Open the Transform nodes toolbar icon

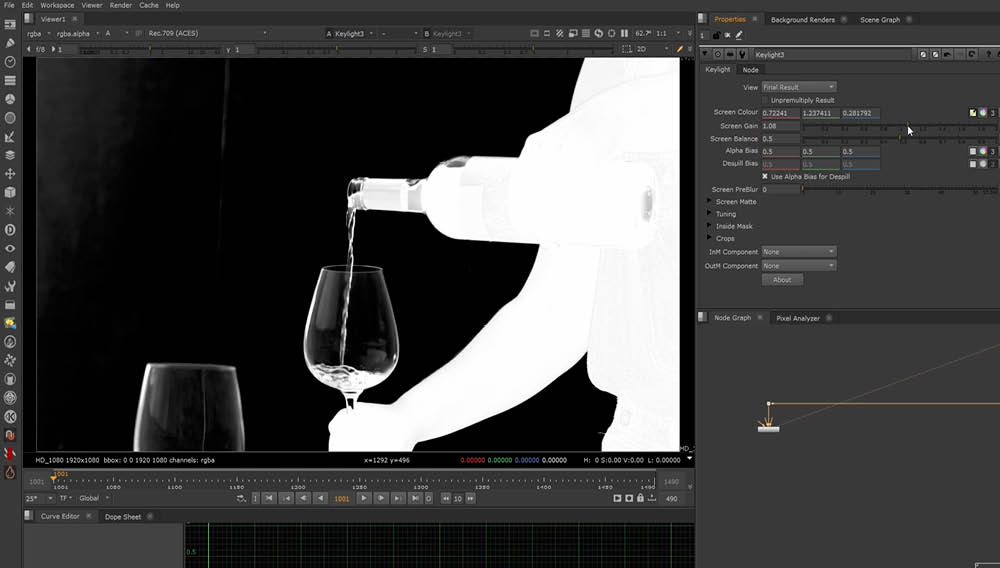click(10, 173)
